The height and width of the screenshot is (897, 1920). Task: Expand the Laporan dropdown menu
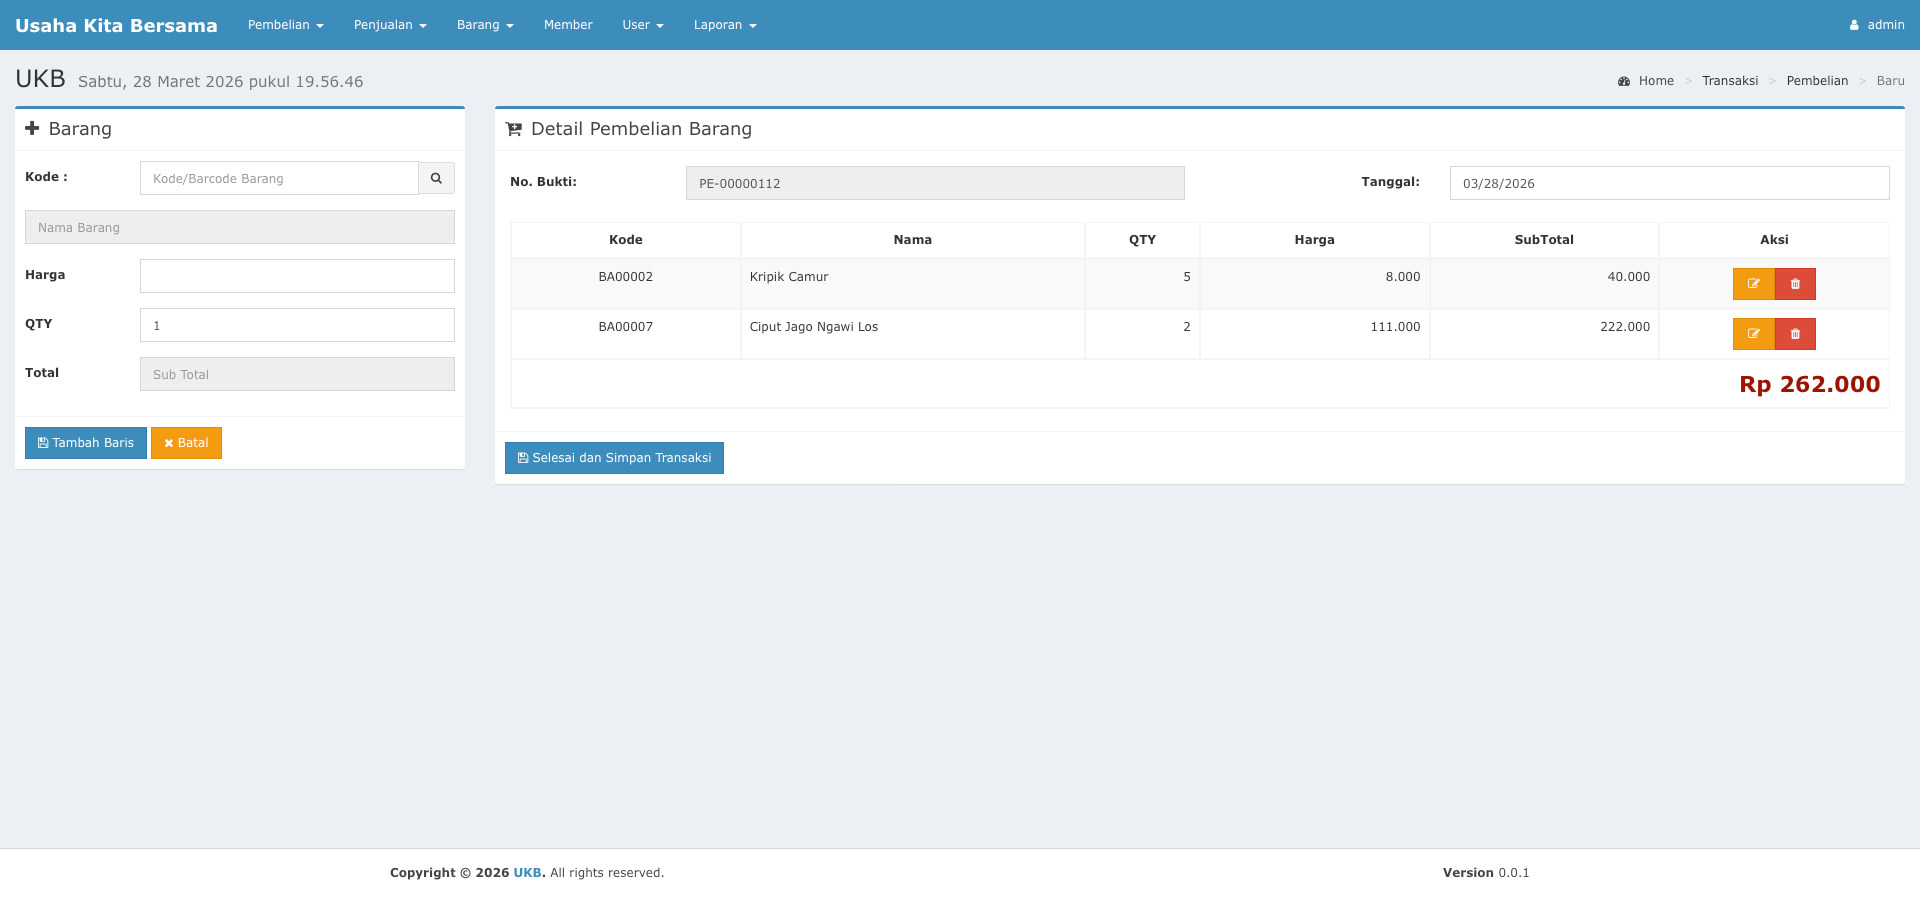pos(725,25)
